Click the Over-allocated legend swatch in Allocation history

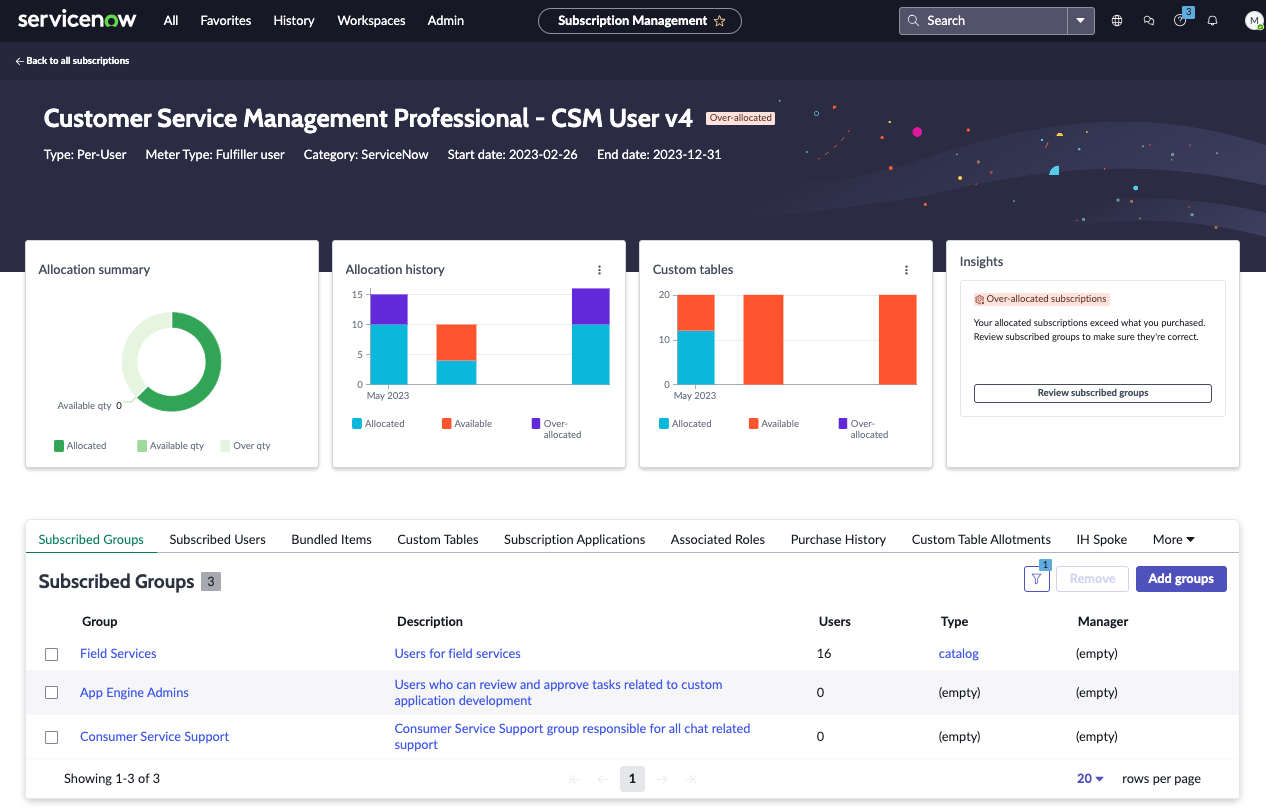click(x=537, y=424)
